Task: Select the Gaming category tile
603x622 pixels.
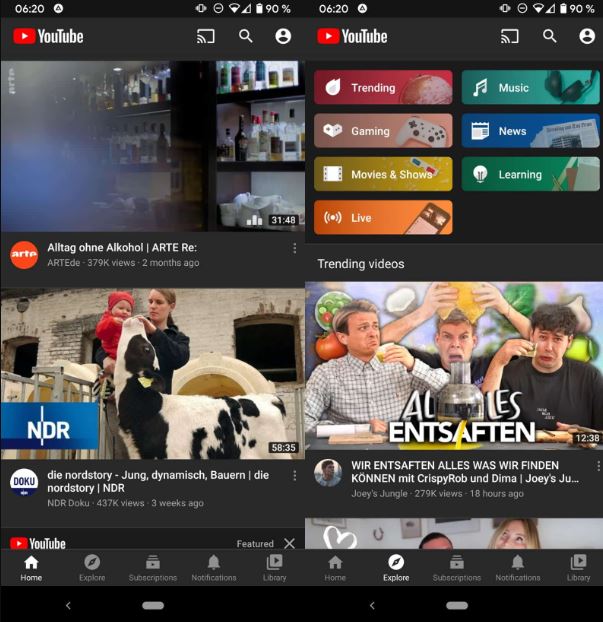Action: pyautogui.click(x=383, y=131)
